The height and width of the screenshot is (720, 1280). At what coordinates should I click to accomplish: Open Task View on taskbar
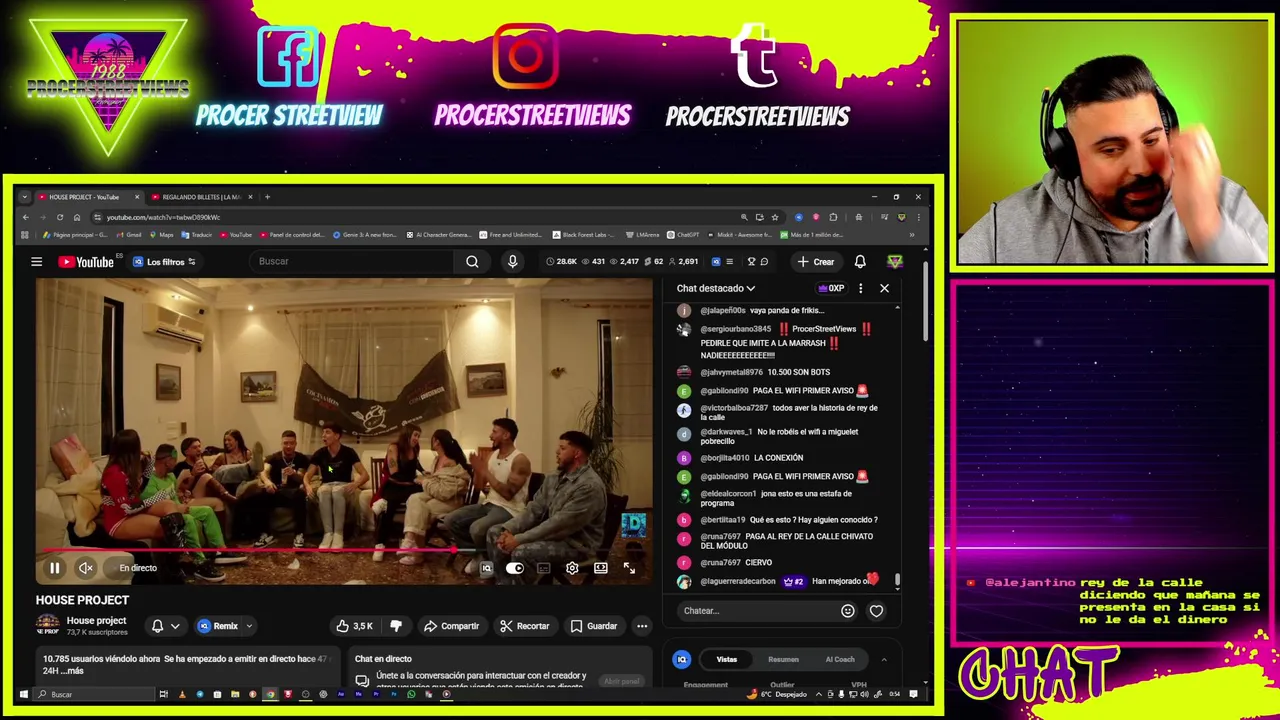[x=163, y=694]
